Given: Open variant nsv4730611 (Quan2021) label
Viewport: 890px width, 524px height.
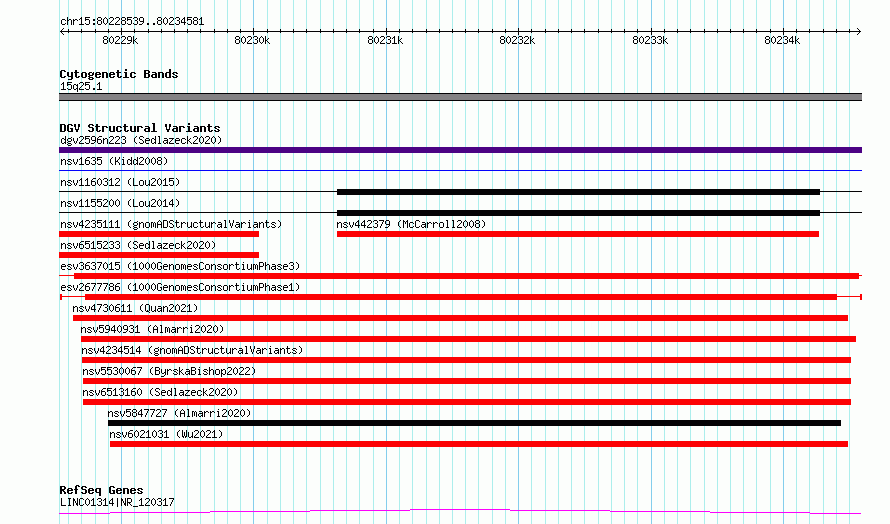Looking at the screenshot, I should click(x=135, y=308).
